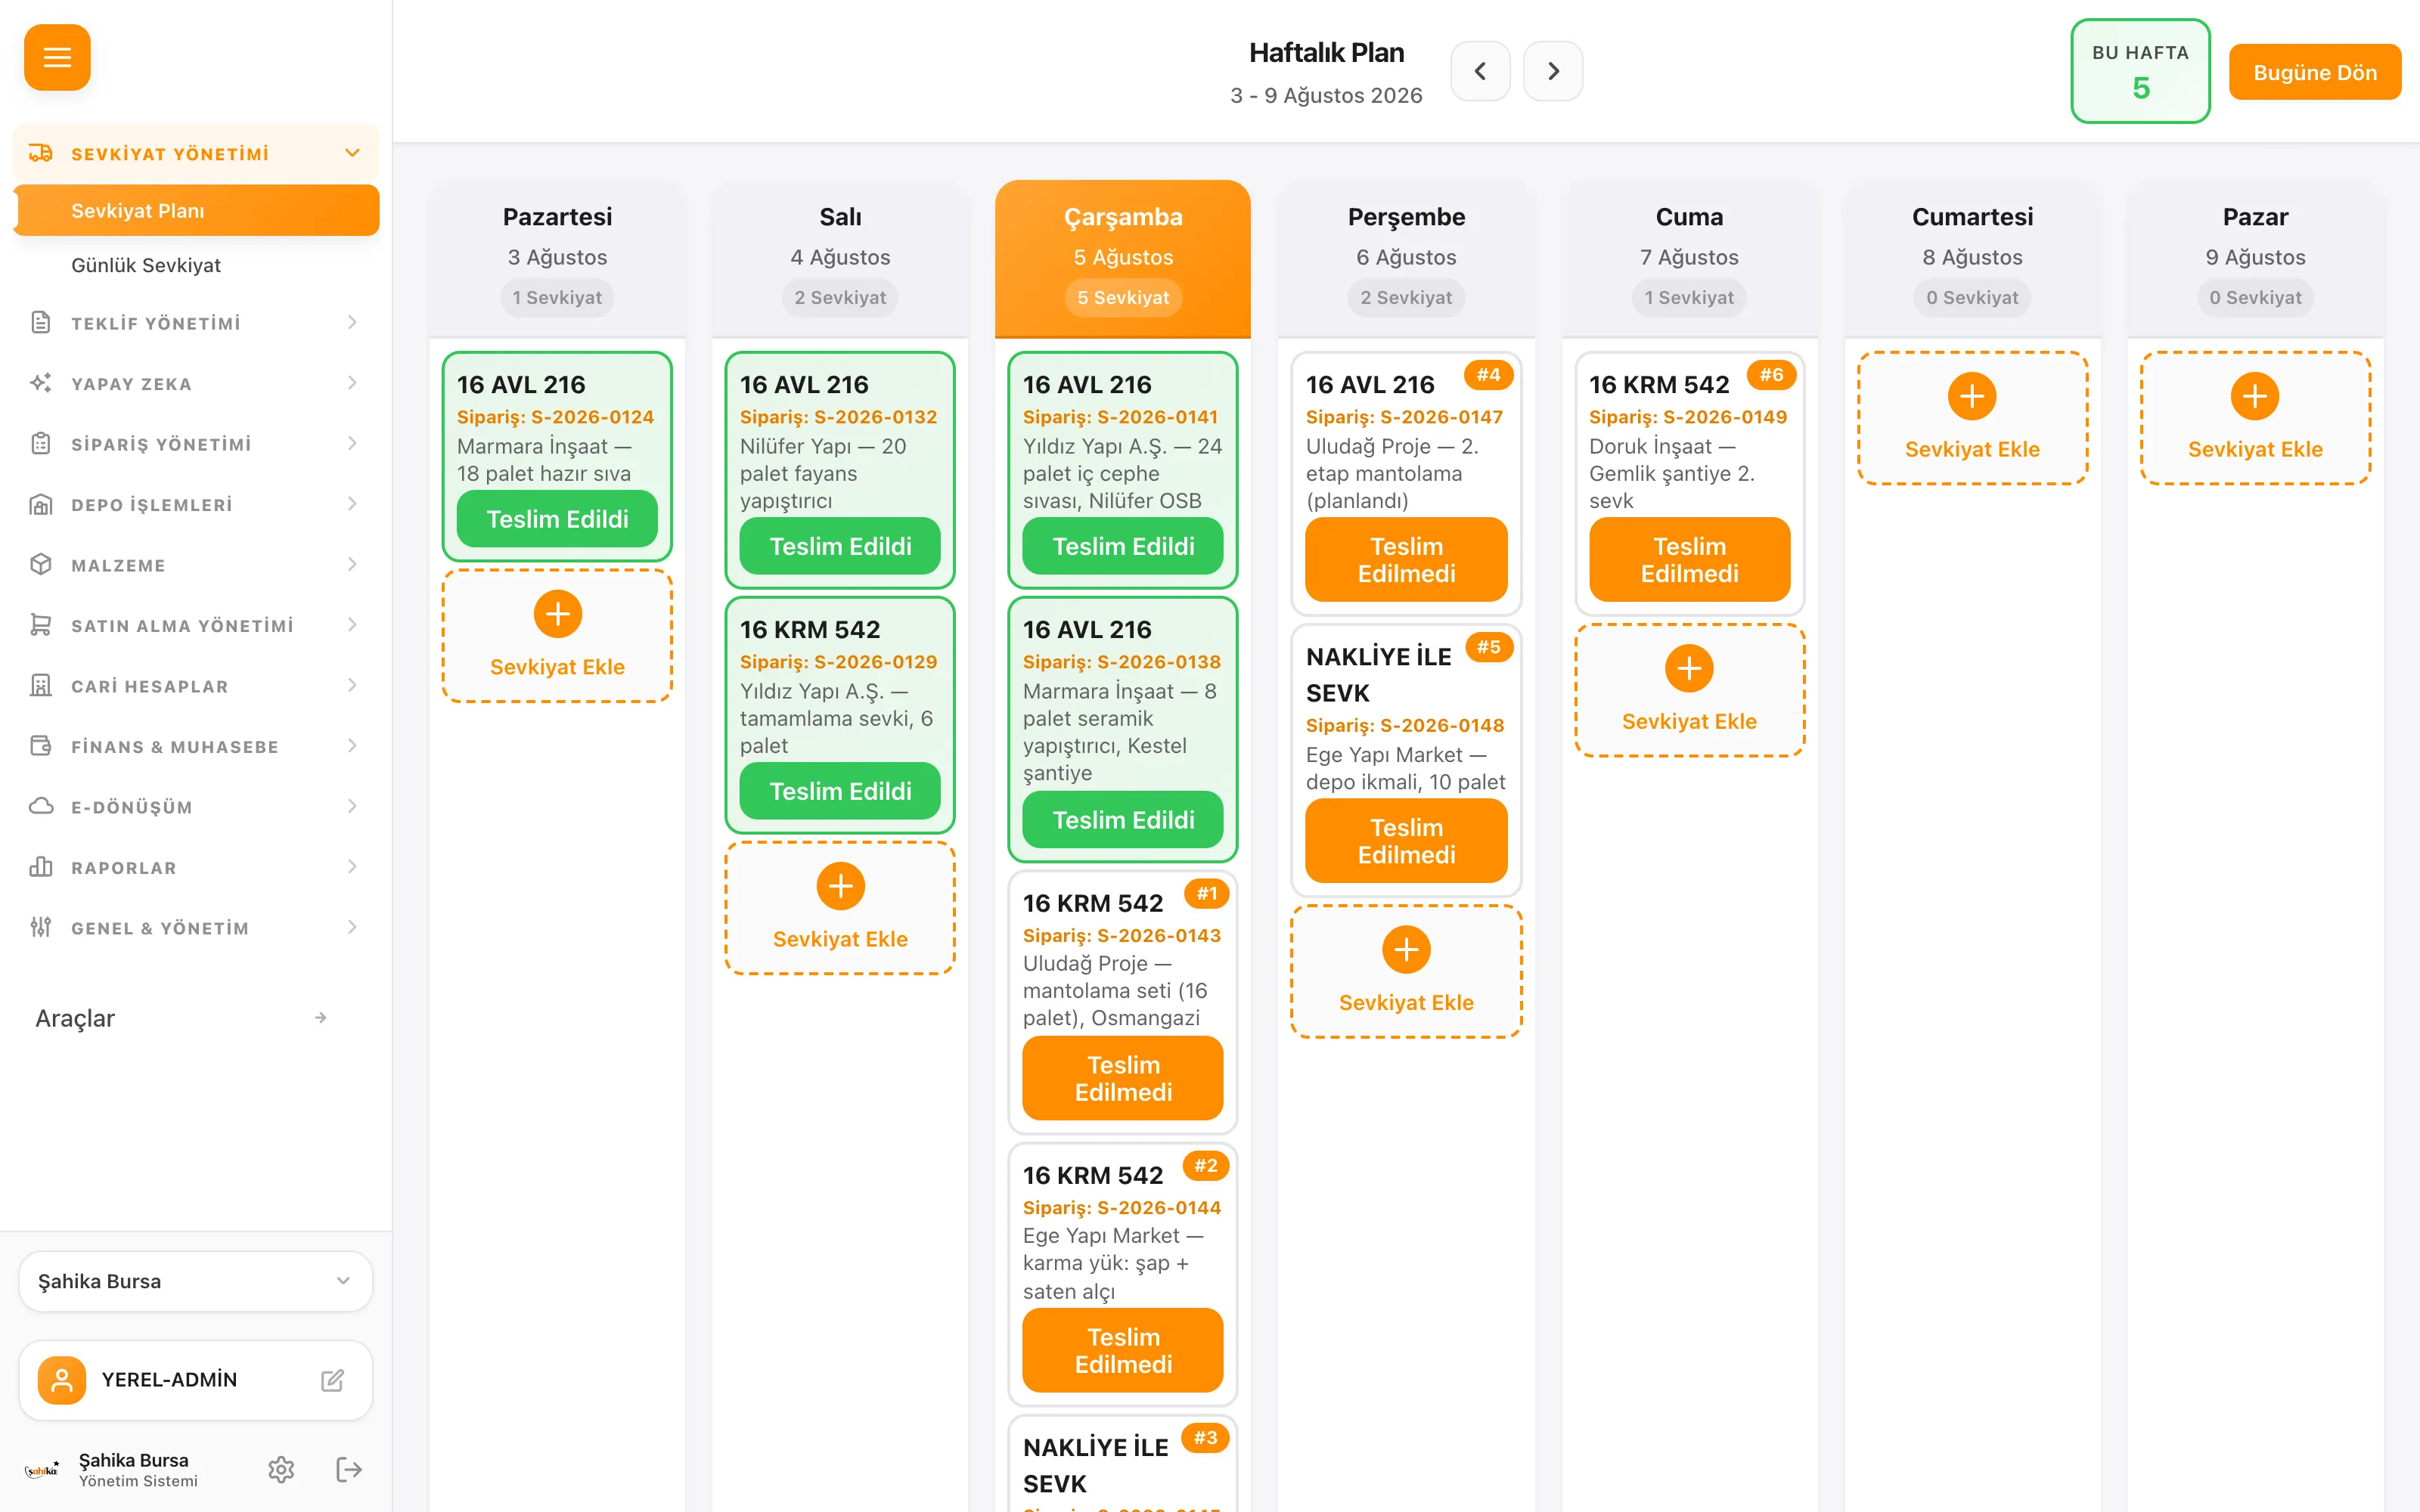Image resolution: width=2420 pixels, height=1512 pixels.
Task: Open settings via the gear icon
Action: [x=281, y=1469]
